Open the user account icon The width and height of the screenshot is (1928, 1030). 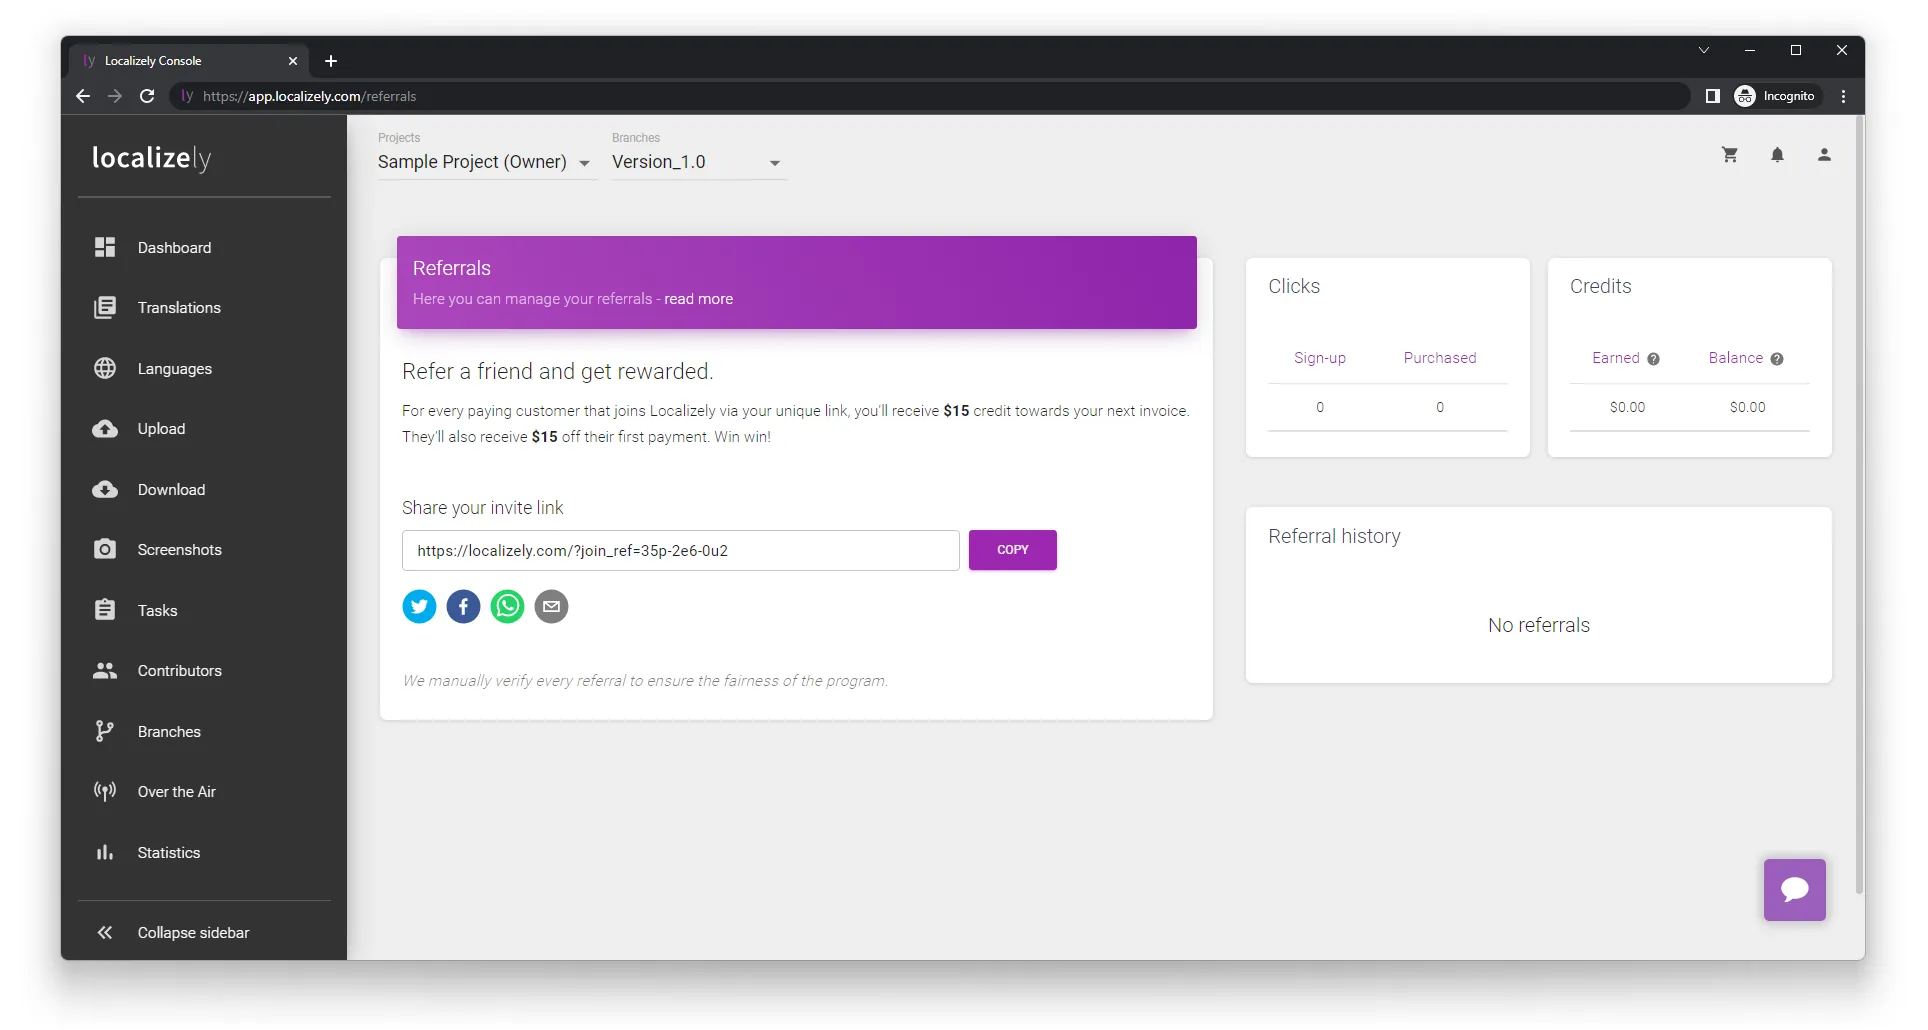pyautogui.click(x=1824, y=155)
